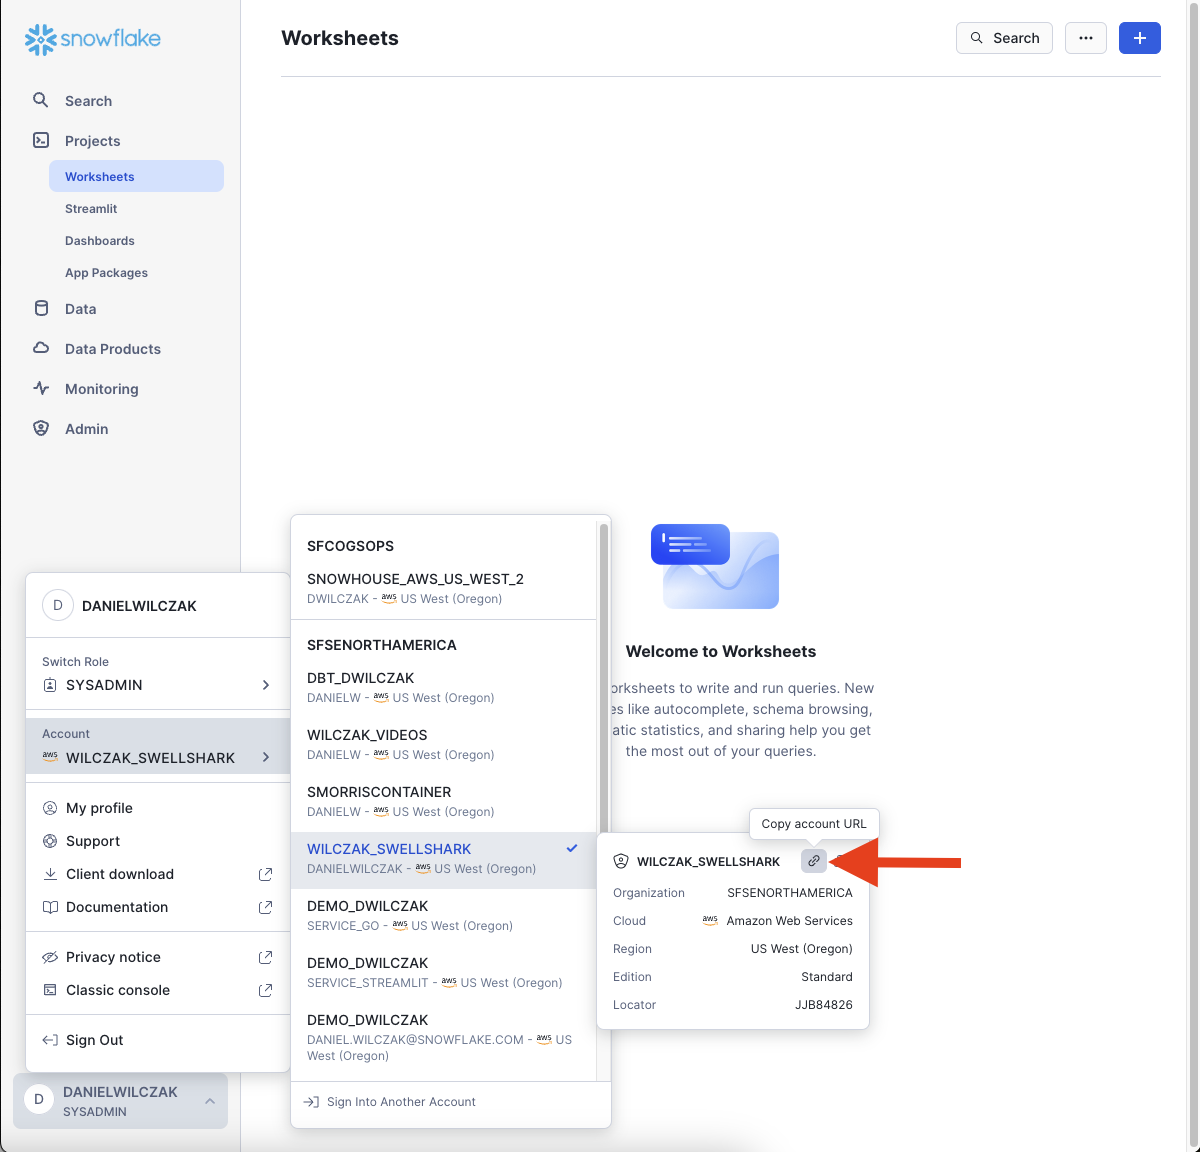The height and width of the screenshot is (1152, 1200).
Task: Click the Data database icon
Action: tap(41, 308)
